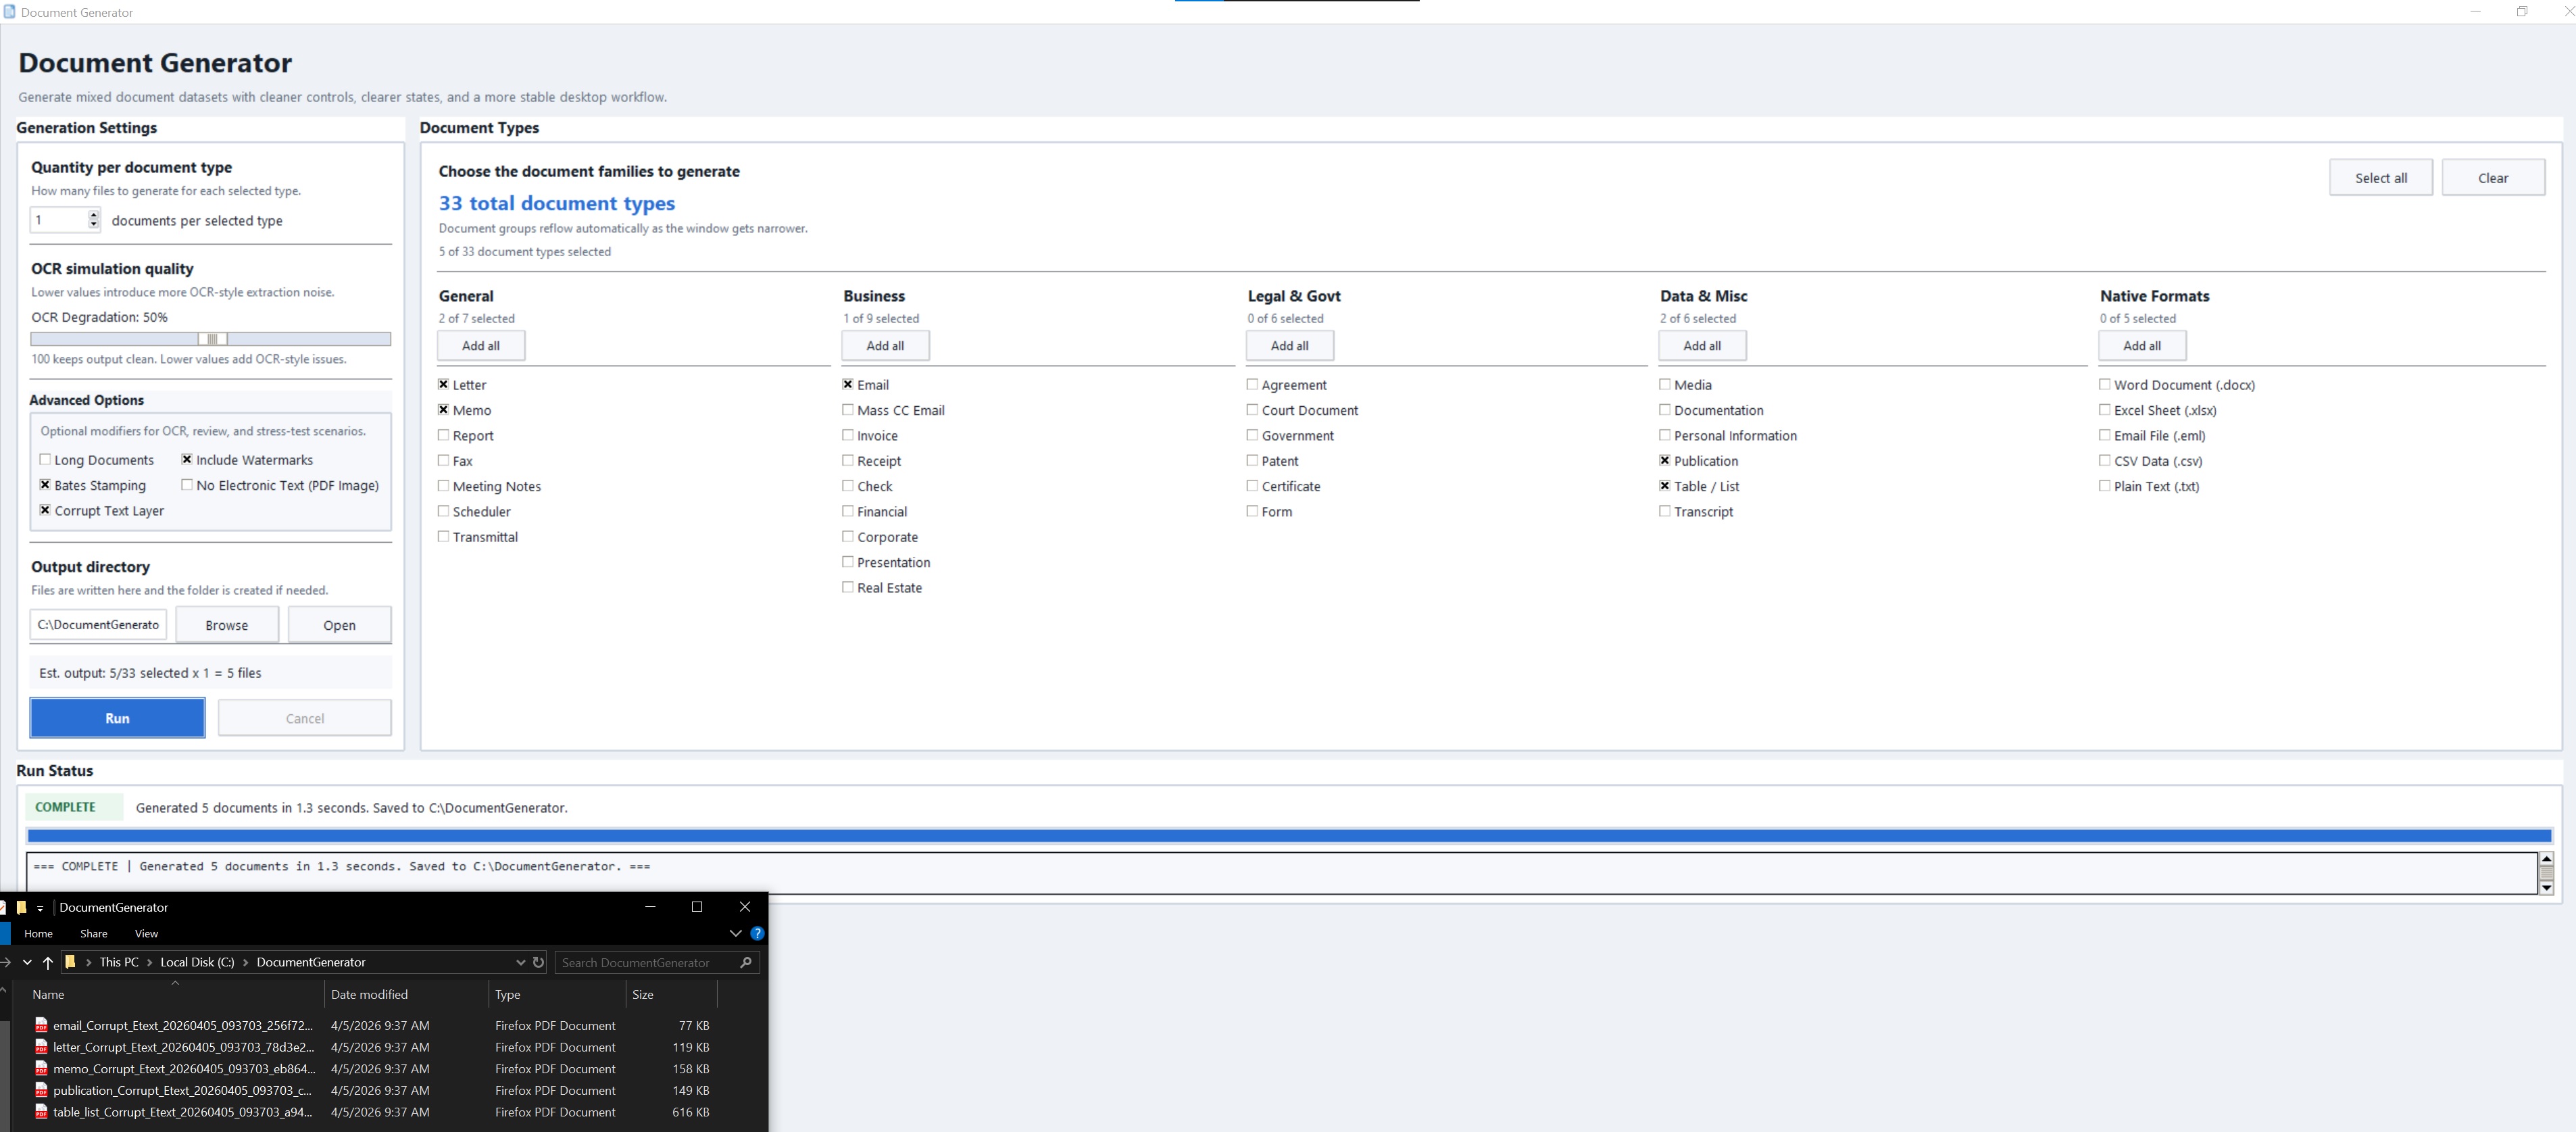Open the address bar history dropdown arrow
2576x1132 pixels.
click(x=520, y=962)
